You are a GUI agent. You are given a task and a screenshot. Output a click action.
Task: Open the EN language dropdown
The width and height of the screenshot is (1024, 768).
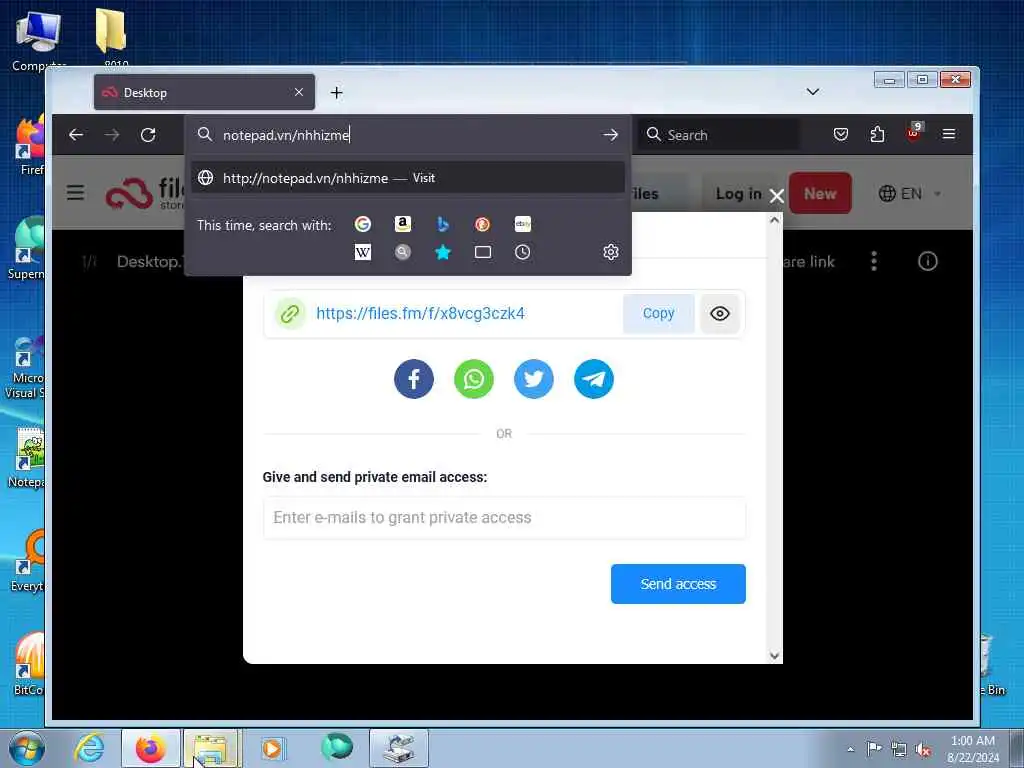[910, 193]
